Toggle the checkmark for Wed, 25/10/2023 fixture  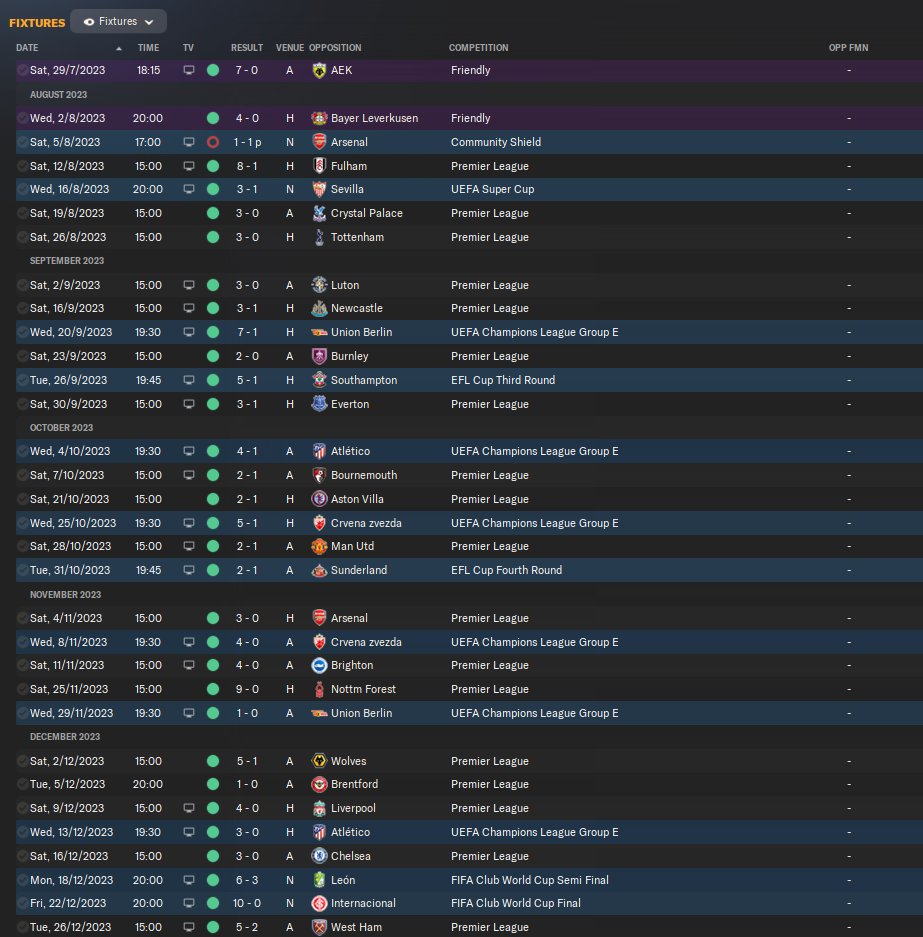pos(22,523)
